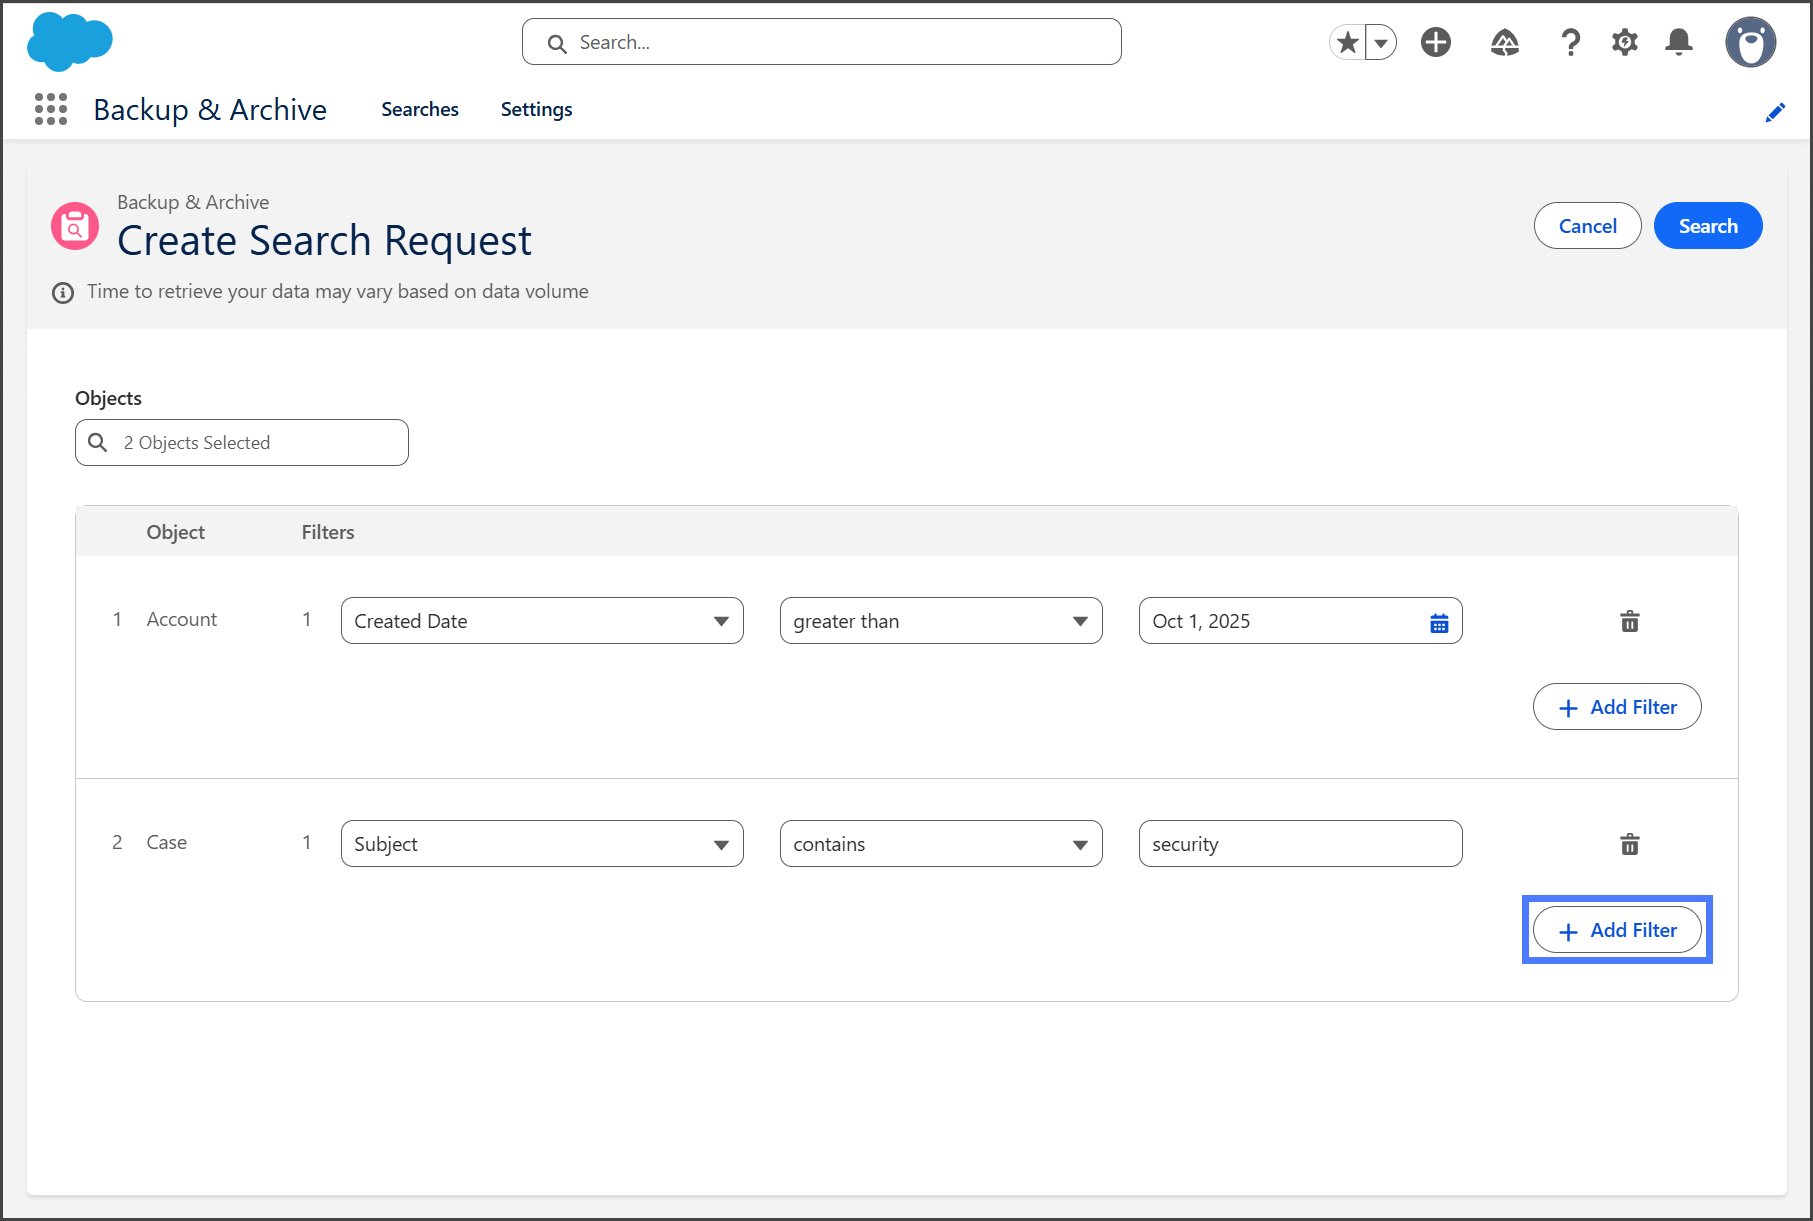Open the user profile avatar

coord(1750,42)
